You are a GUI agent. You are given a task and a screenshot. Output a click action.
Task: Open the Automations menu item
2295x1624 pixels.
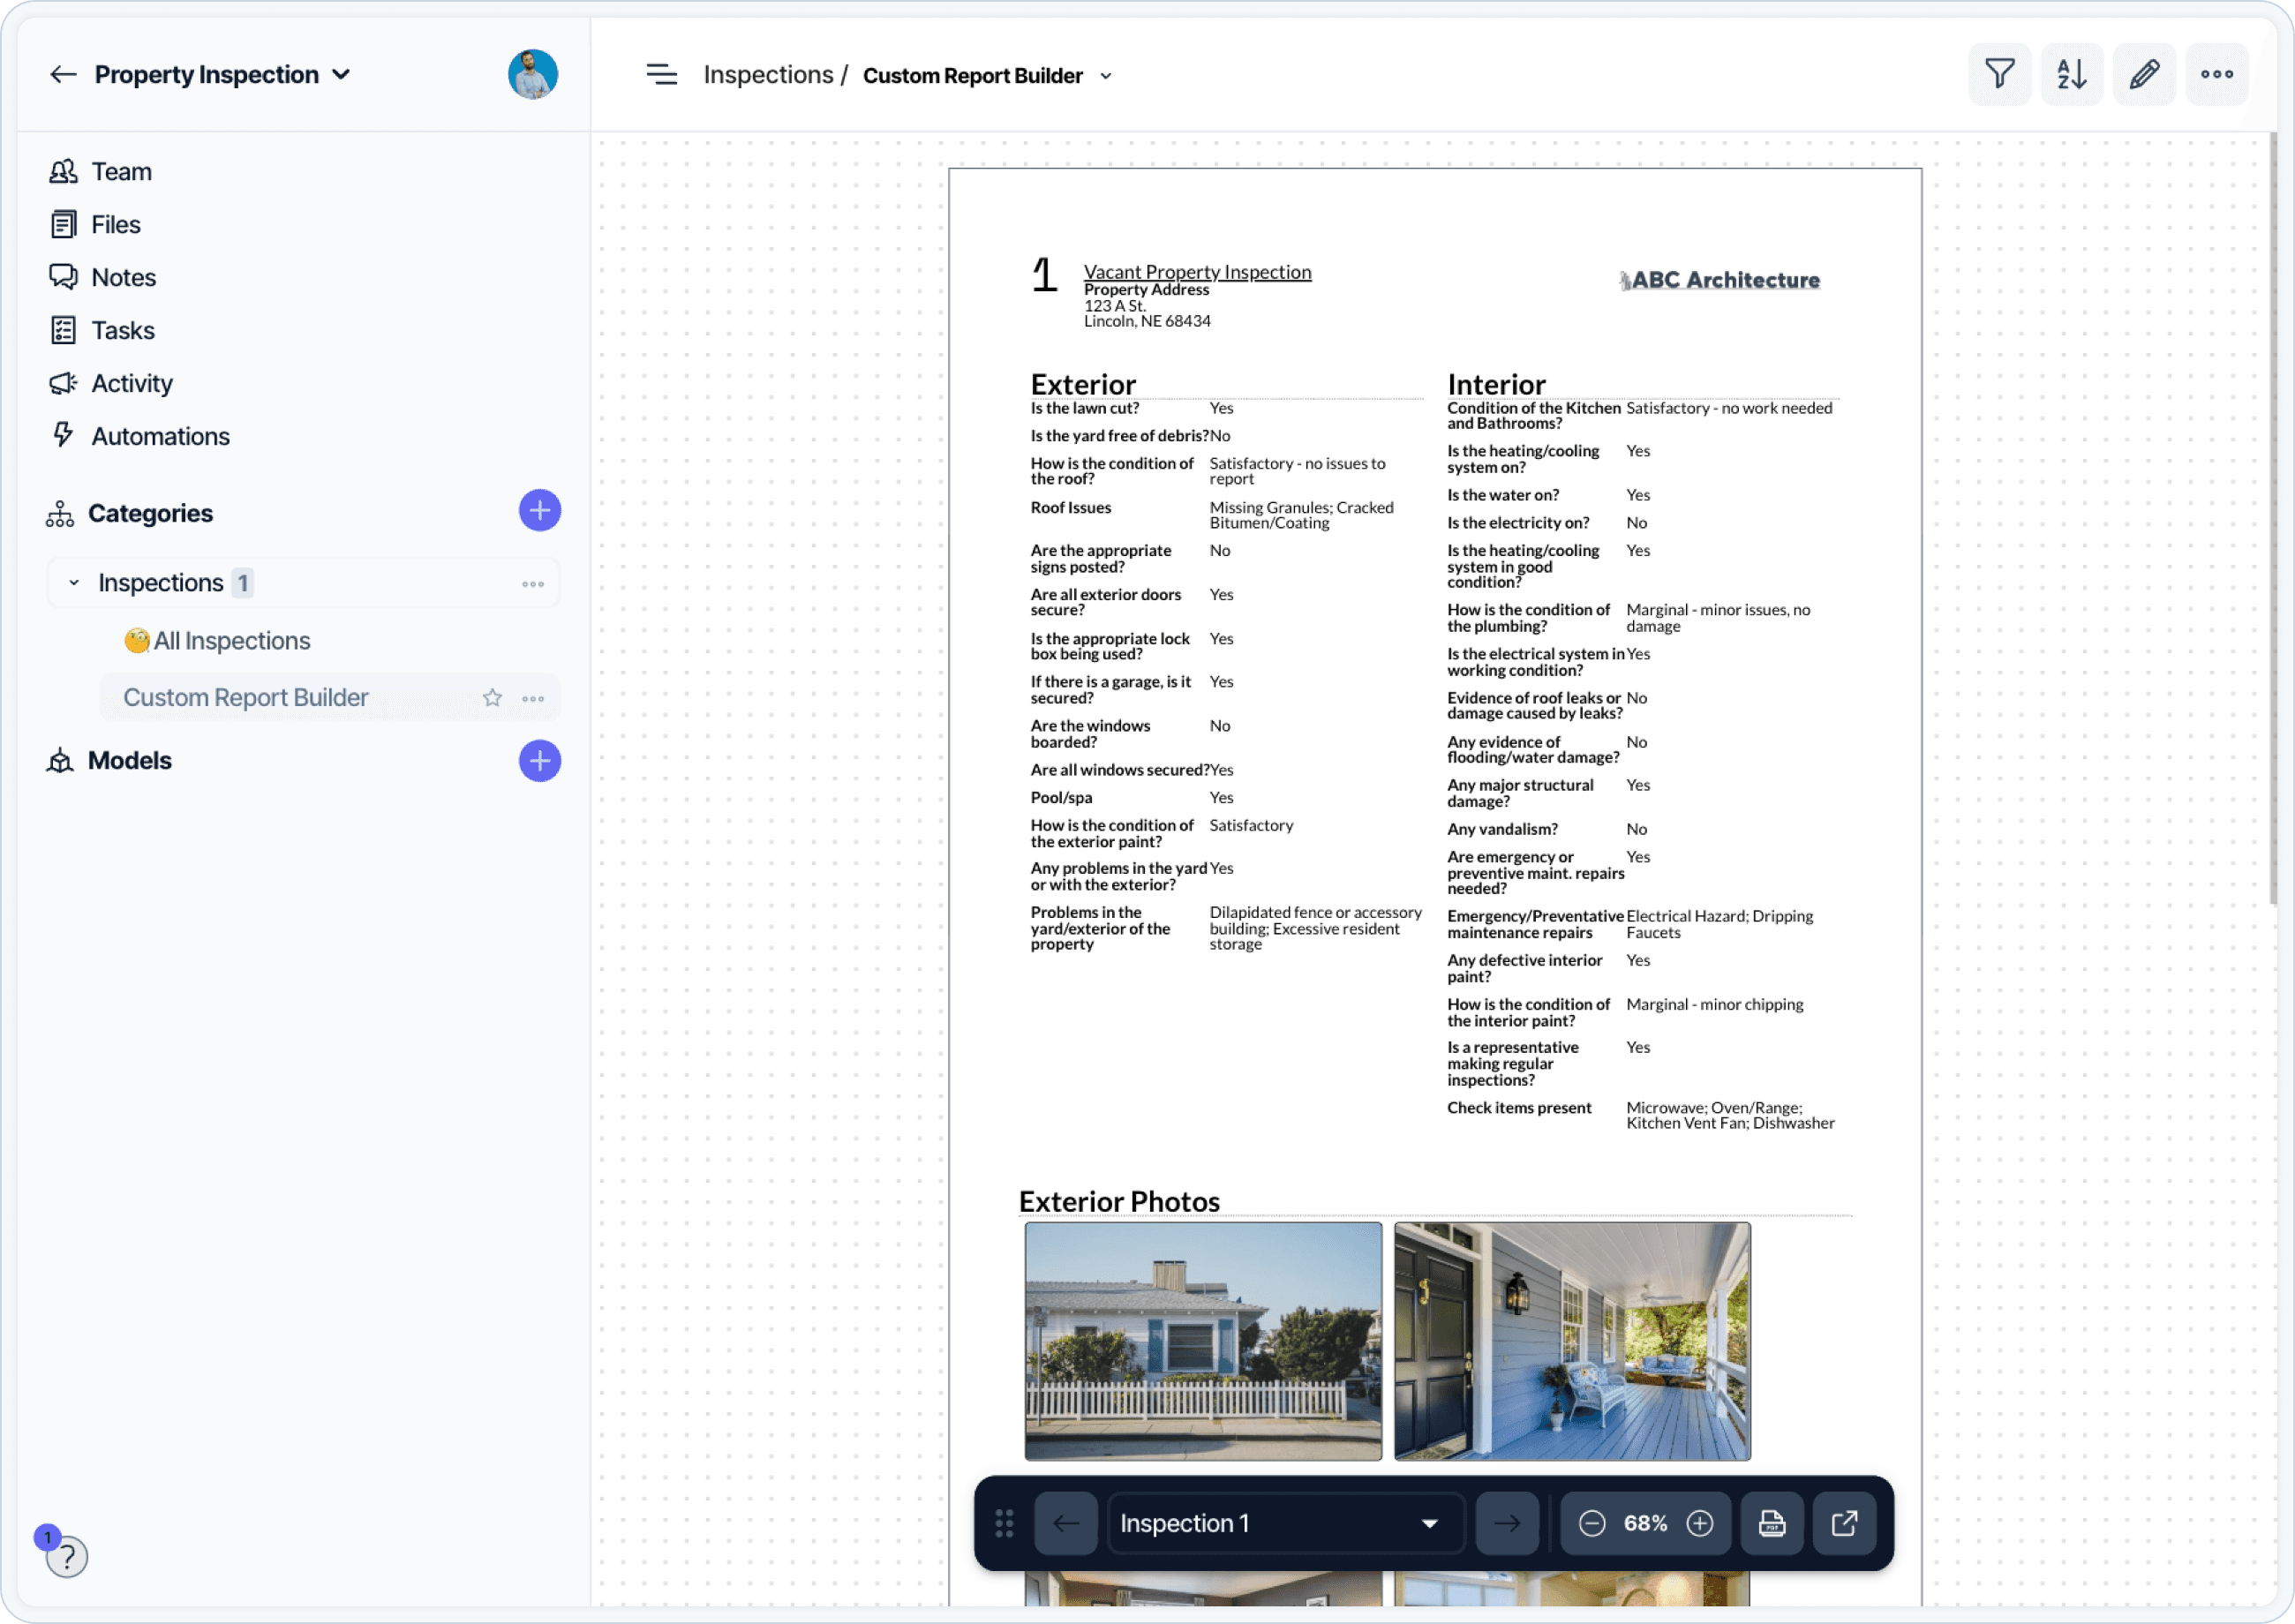click(x=160, y=436)
